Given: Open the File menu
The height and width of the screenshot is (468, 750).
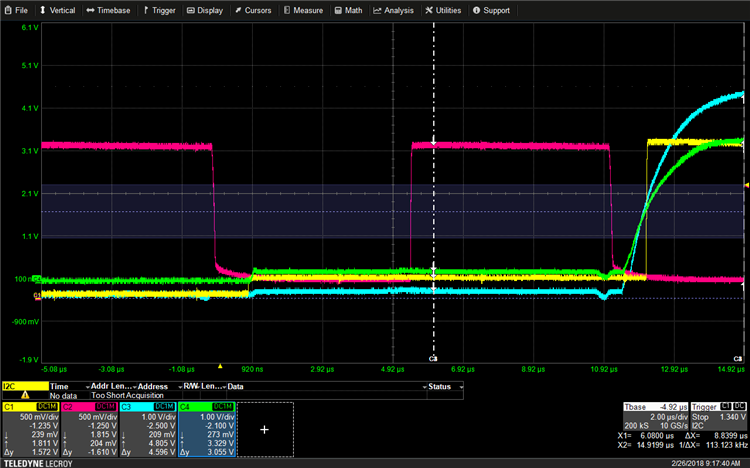Looking at the screenshot, I should [x=16, y=10].
